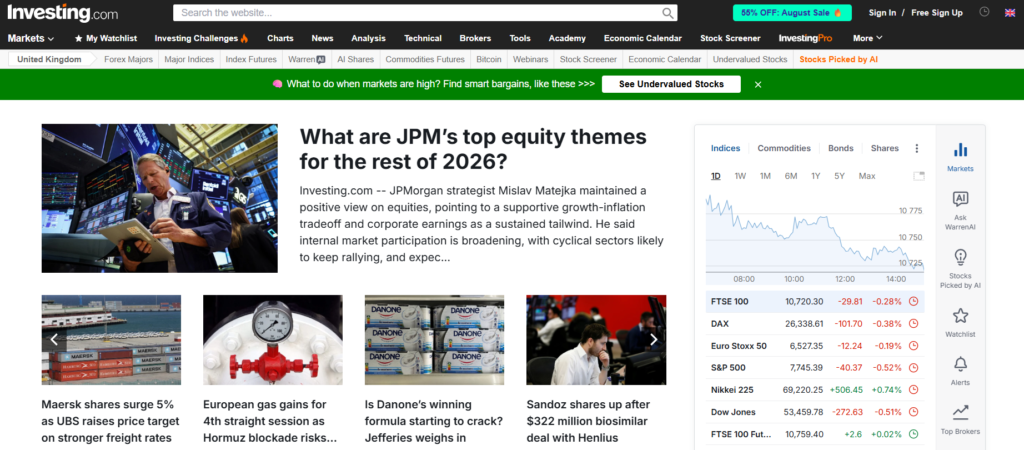This screenshot has height=450, width=1024.
Task: Open My Watchlist star link
Action: click(x=106, y=39)
